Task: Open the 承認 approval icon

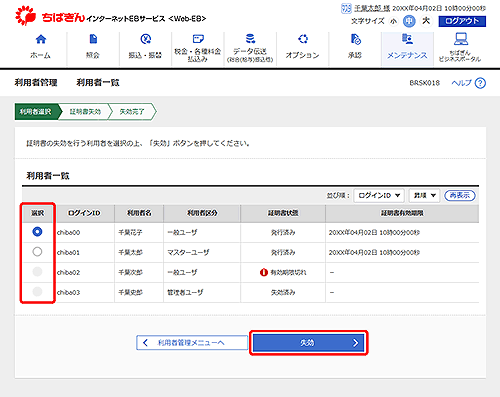Action: click(355, 39)
